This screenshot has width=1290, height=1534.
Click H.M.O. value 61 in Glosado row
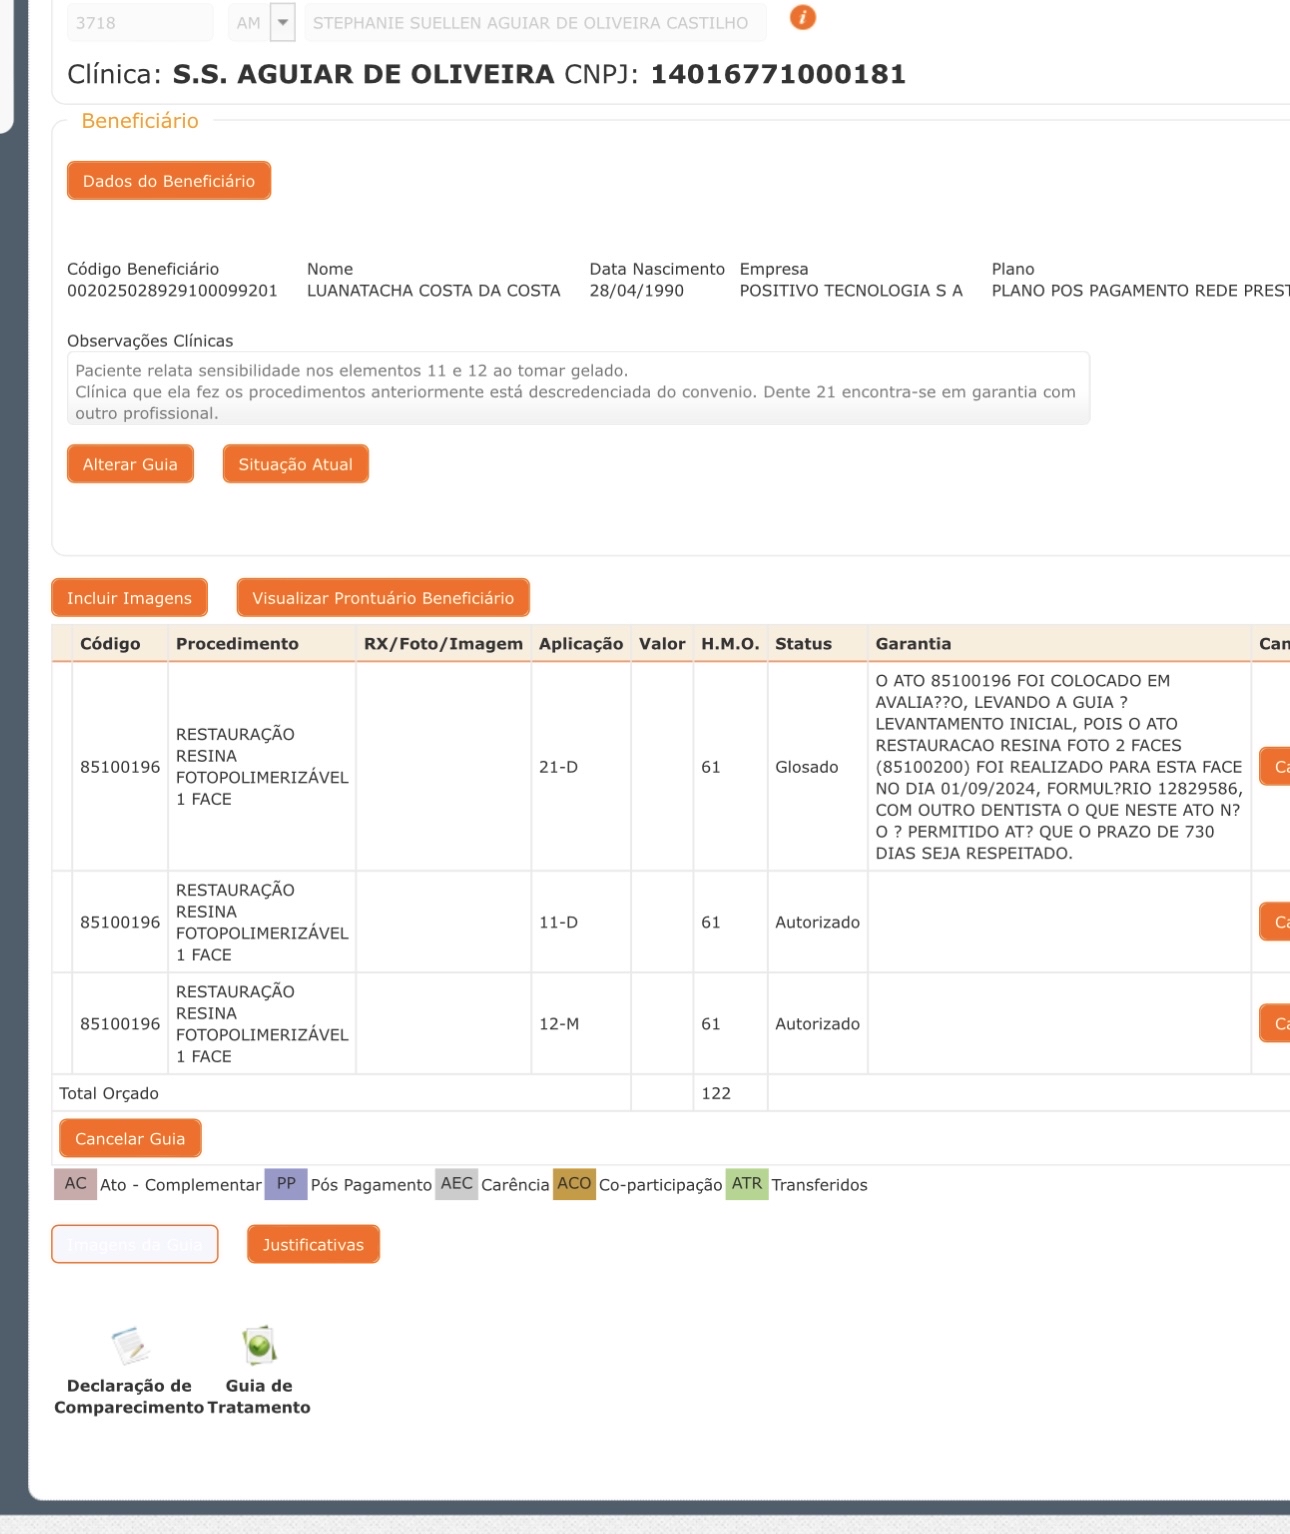click(x=711, y=767)
